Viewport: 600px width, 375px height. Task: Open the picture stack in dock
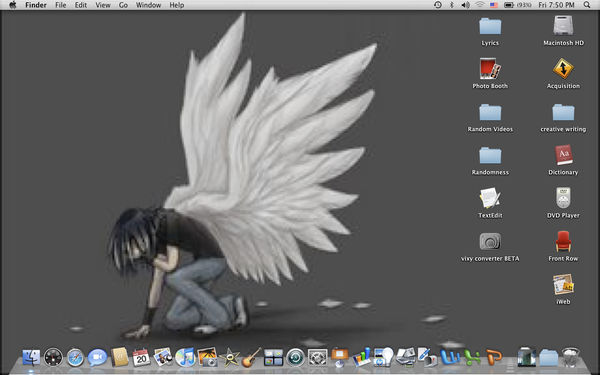527,357
